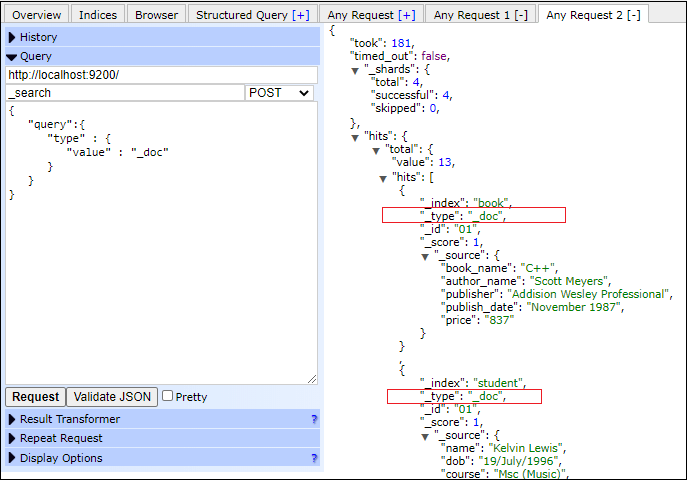This screenshot has height=481, width=687.
Task: Click the "author_name": "Scott Meyers" line
Action: coord(526,281)
